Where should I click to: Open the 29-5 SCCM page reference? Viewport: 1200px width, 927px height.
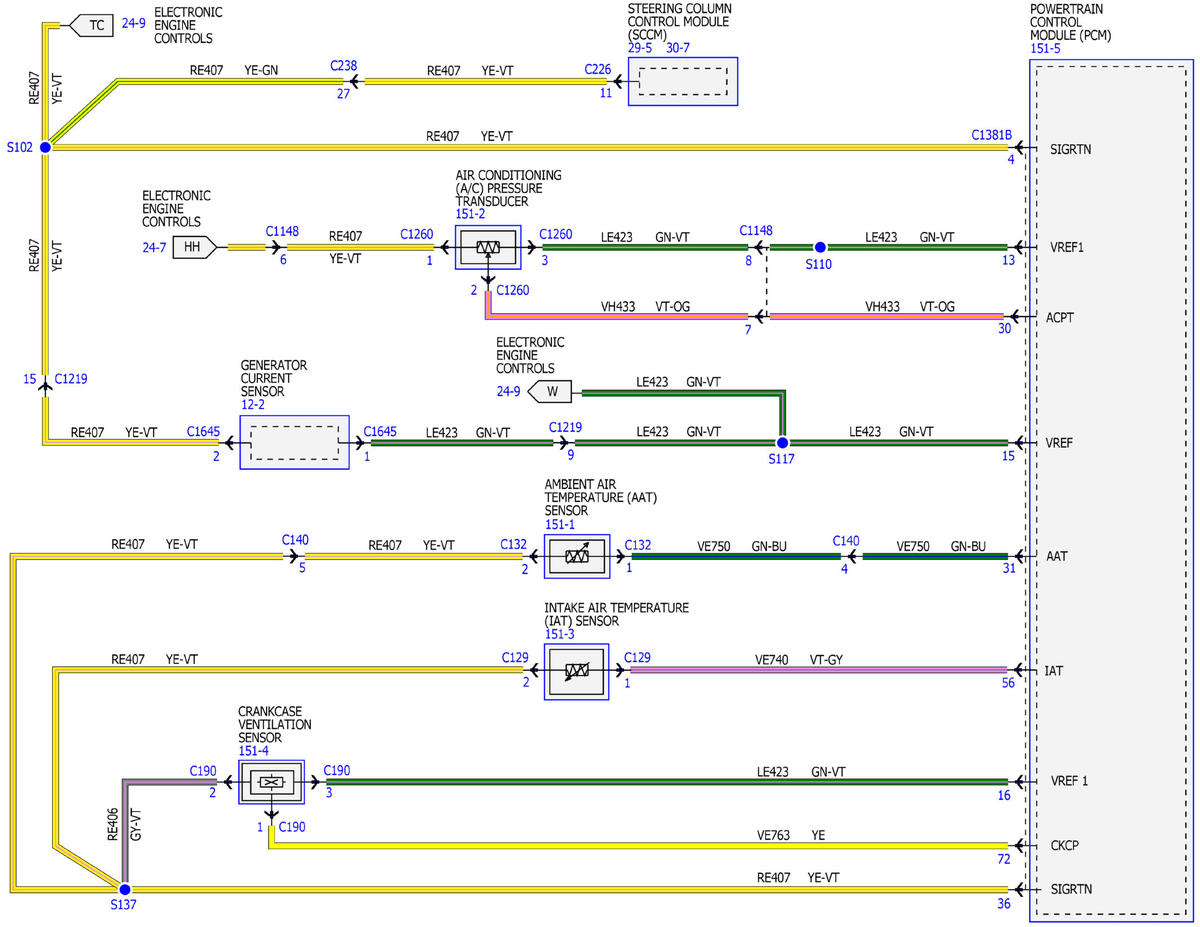pos(642,46)
